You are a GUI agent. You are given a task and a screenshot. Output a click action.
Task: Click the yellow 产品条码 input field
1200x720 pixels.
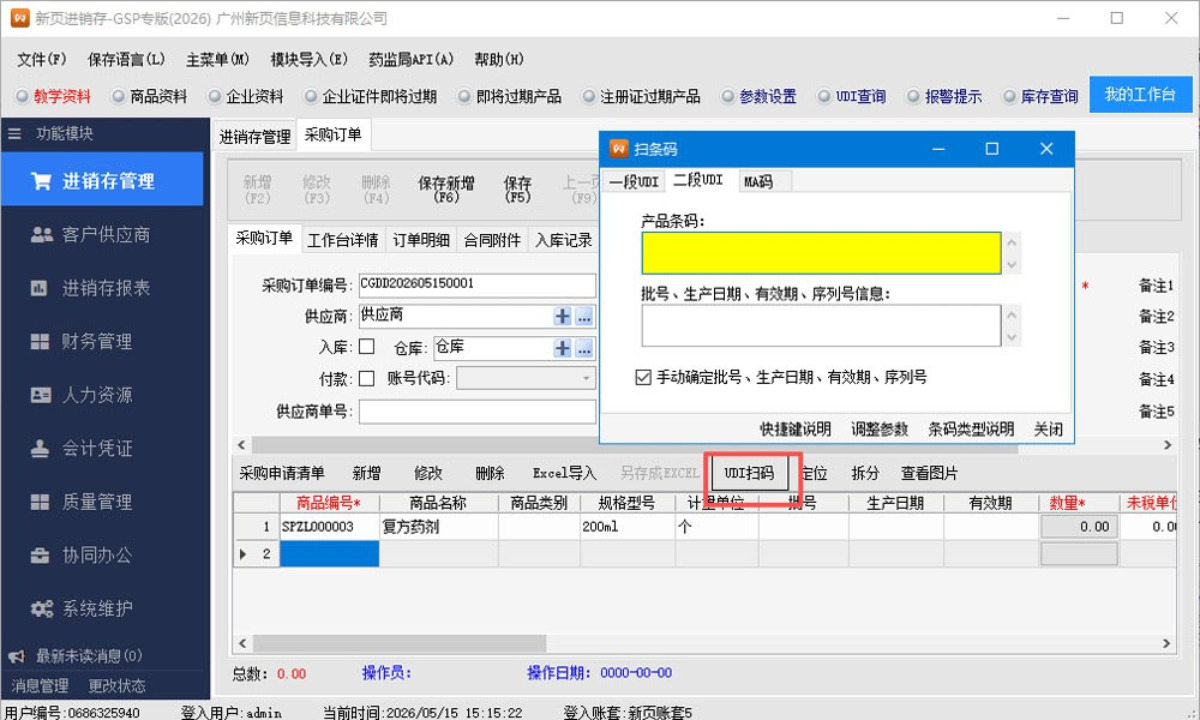coord(821,253)
